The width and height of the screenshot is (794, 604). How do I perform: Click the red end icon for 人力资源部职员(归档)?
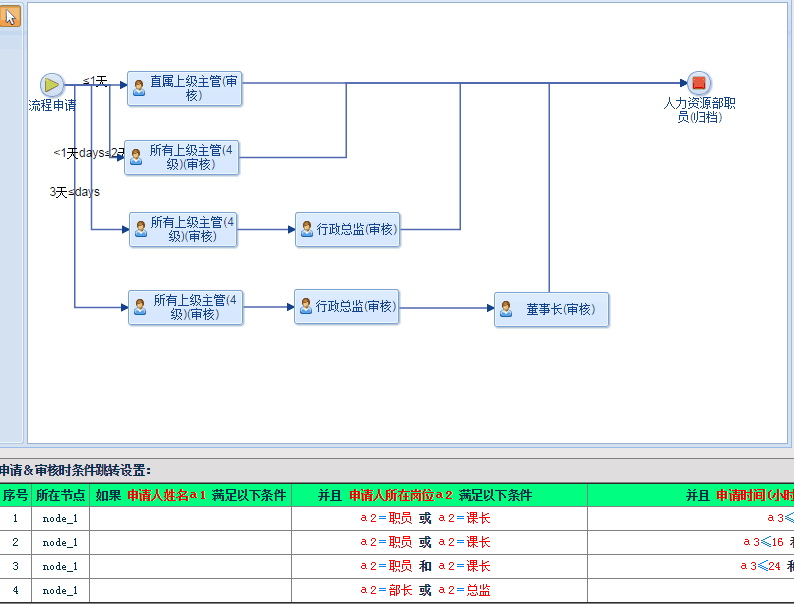pos(699,83)
